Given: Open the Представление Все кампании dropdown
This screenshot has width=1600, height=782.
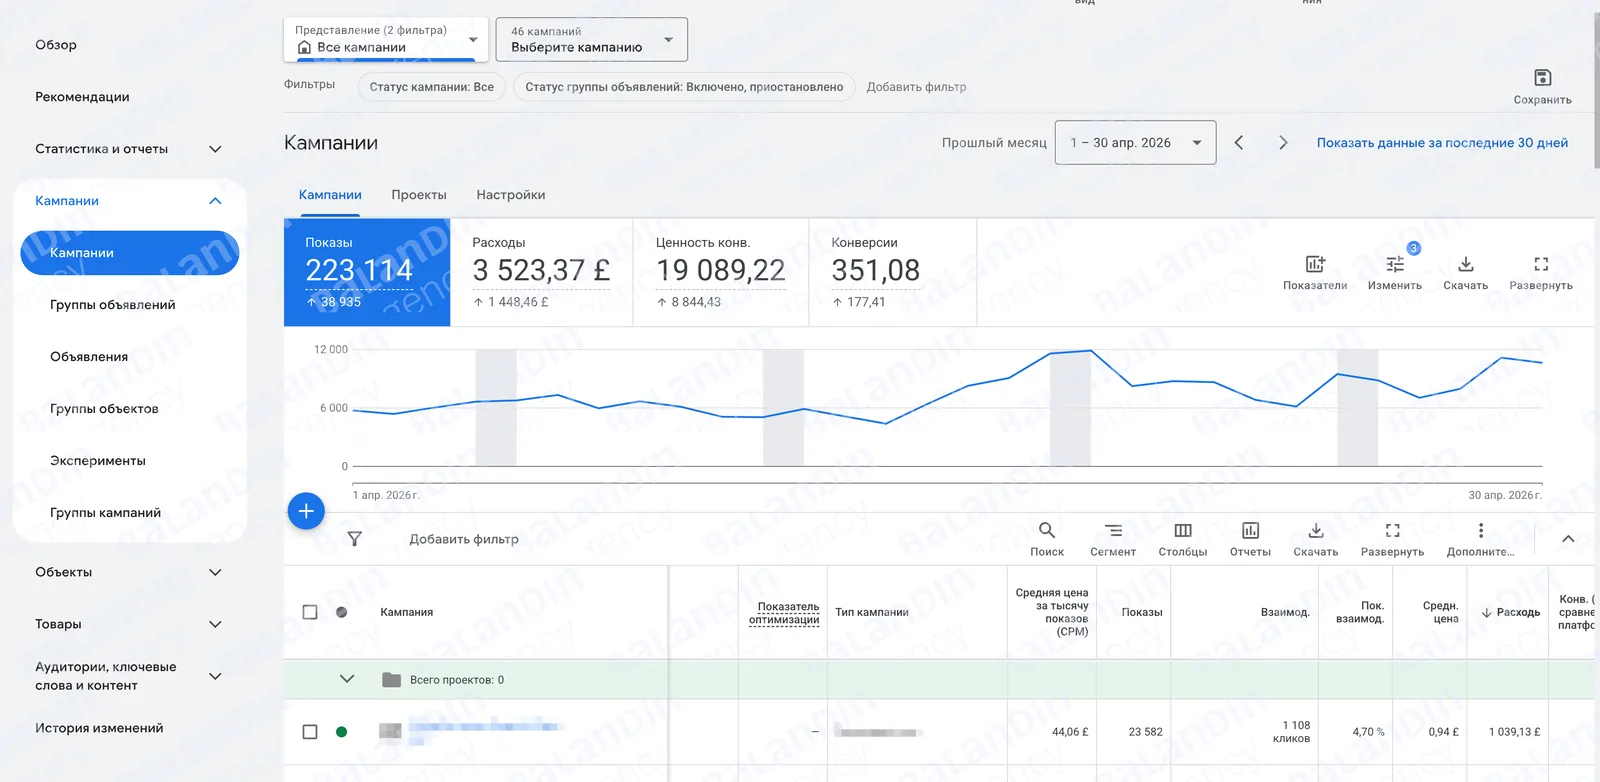Looking at the screenshot, I should click(x=386, y=39).
